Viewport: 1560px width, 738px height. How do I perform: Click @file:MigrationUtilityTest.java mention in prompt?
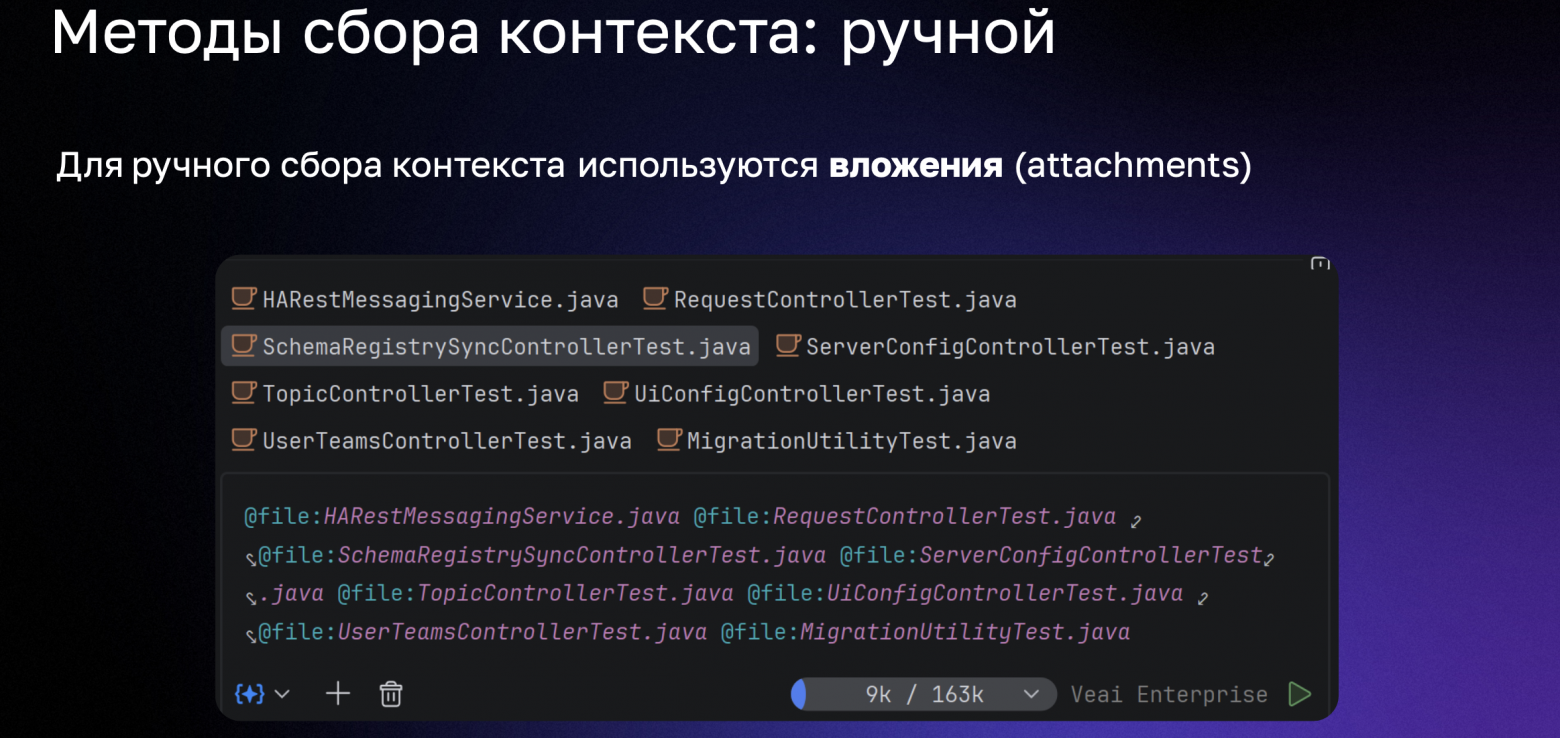tap(925, 632)
